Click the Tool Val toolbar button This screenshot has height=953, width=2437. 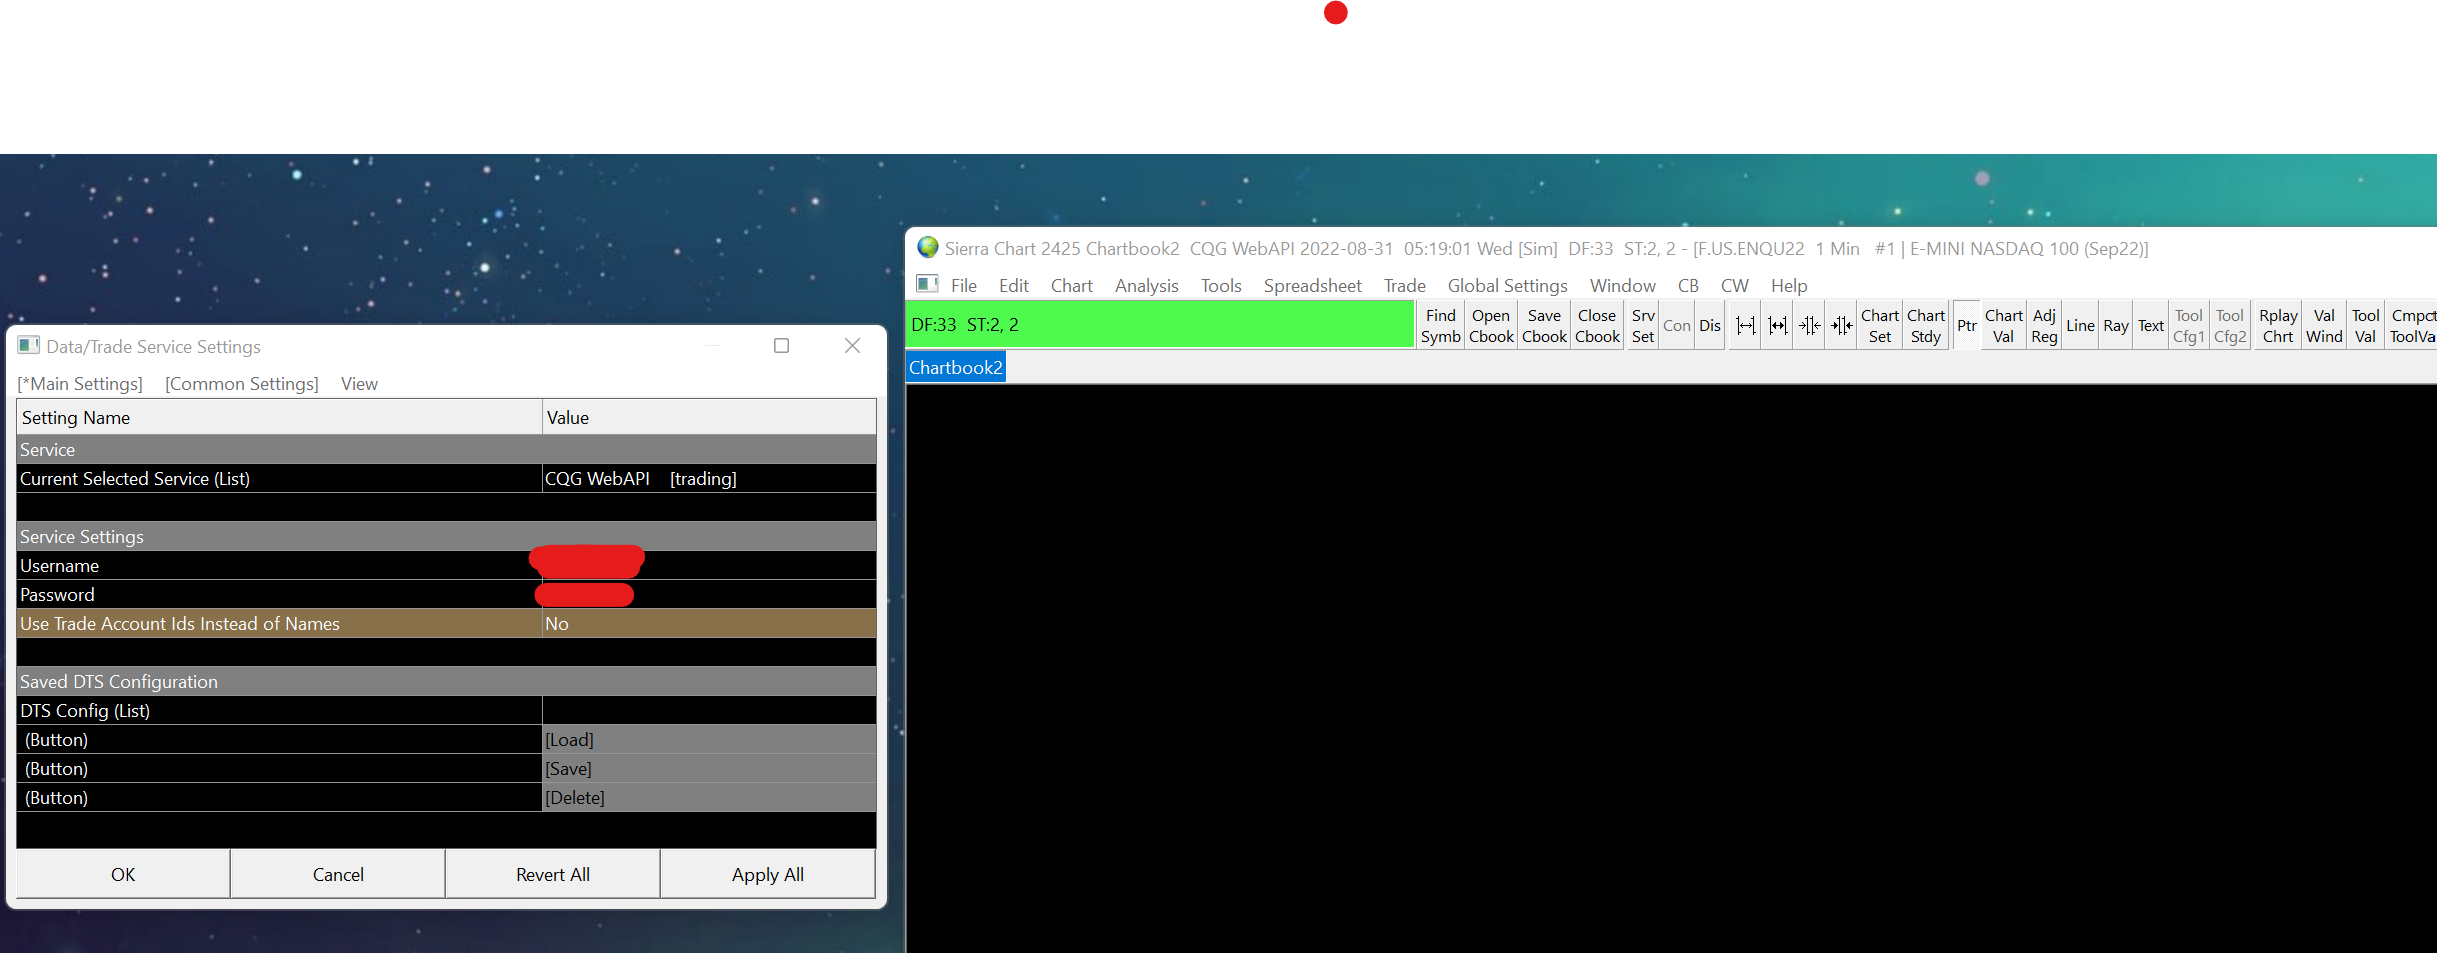point(2366,326)
